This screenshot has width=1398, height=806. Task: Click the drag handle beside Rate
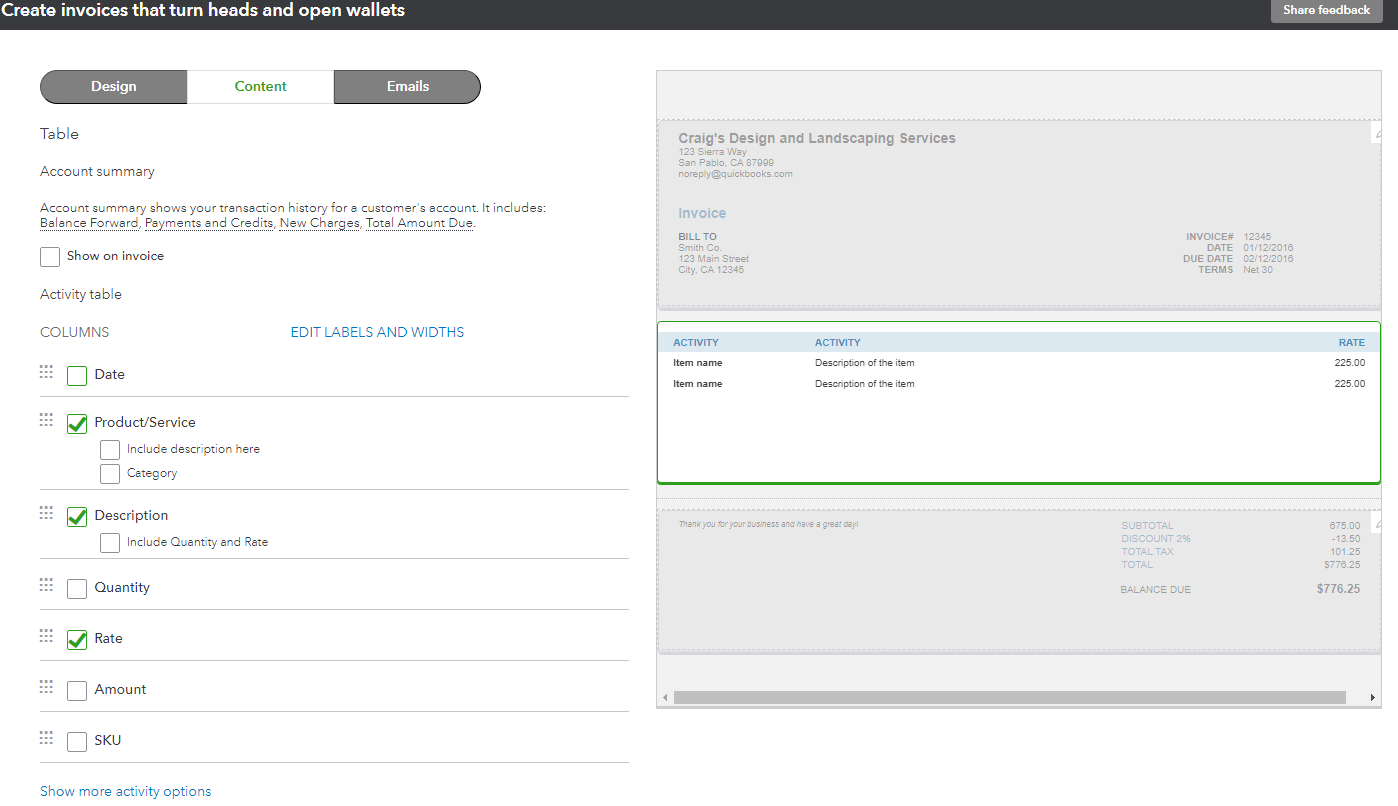pos(45,635)
